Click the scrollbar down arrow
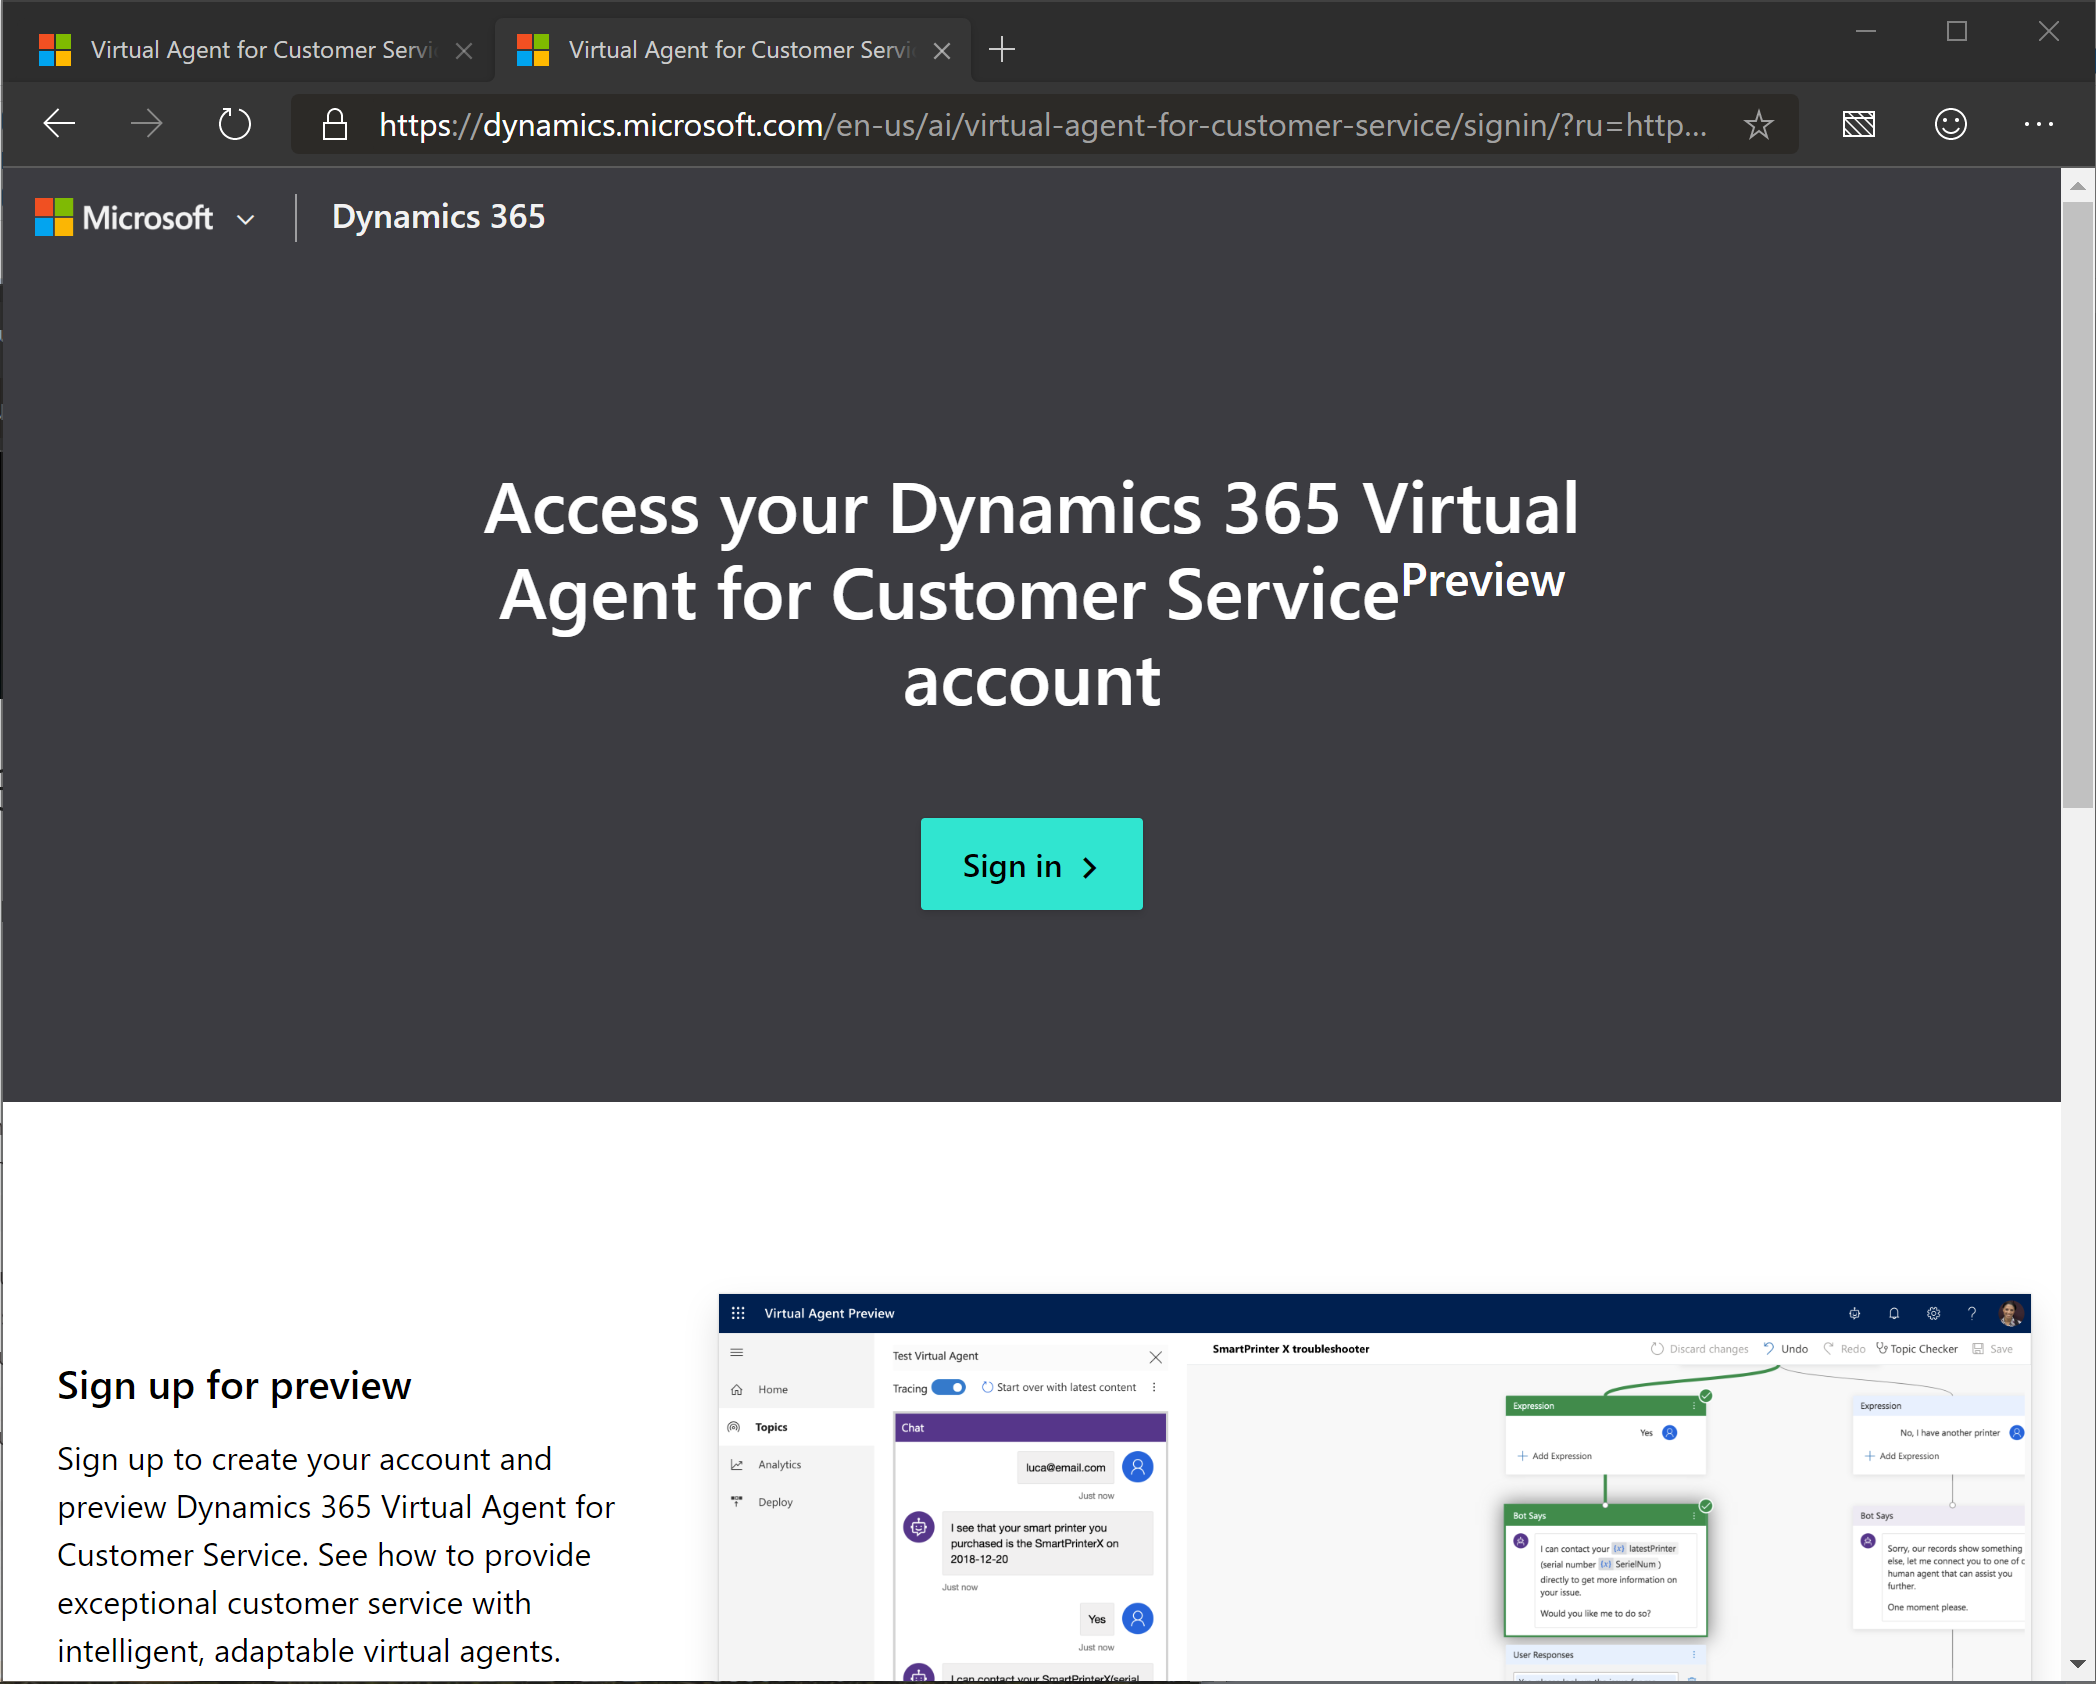The width and height of the screenshot is (2096, 1684). (x=2077, y=1664)
